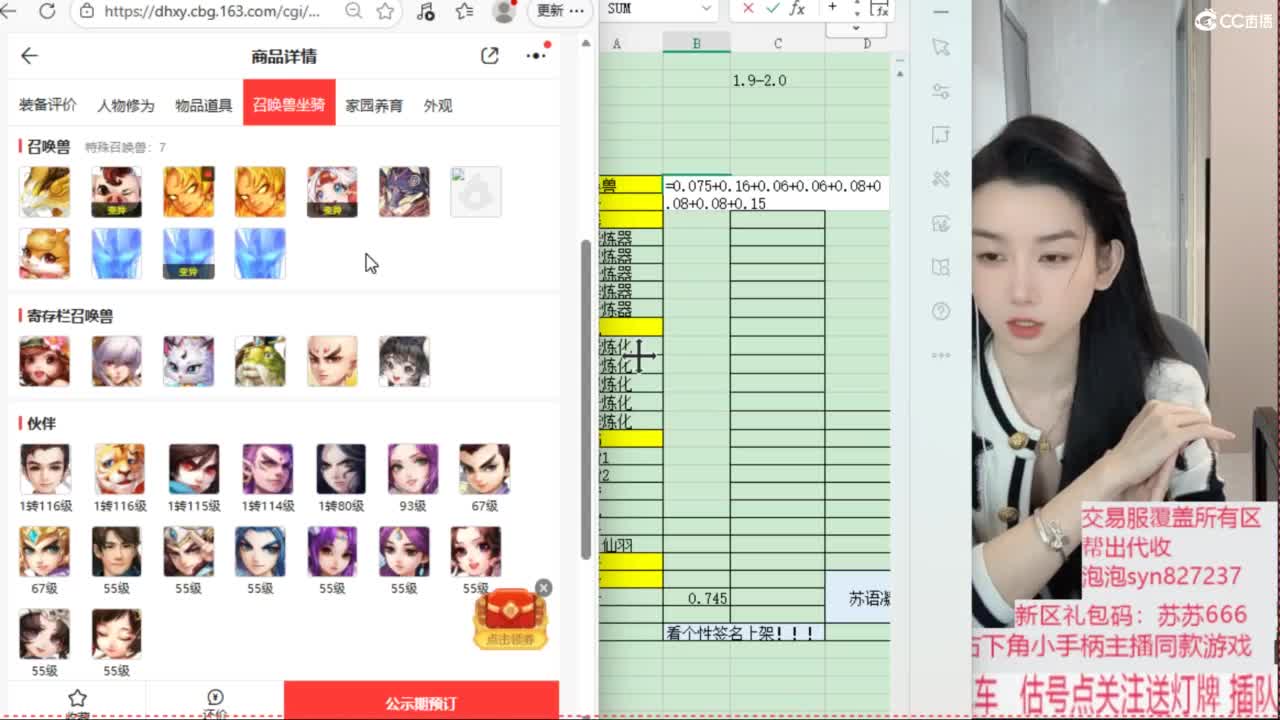Select column D header in the spreadsheet
This screenshot has width=1280, height=720.
(x=867, y=44)
